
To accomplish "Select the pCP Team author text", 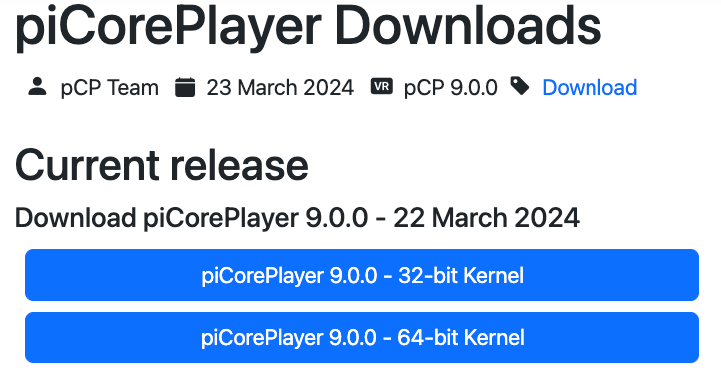I will [109, 87].
